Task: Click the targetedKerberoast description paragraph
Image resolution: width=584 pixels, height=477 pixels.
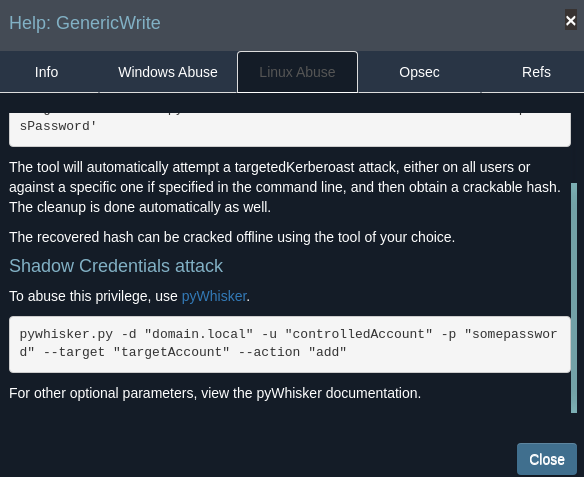Action: click(285, 187)
